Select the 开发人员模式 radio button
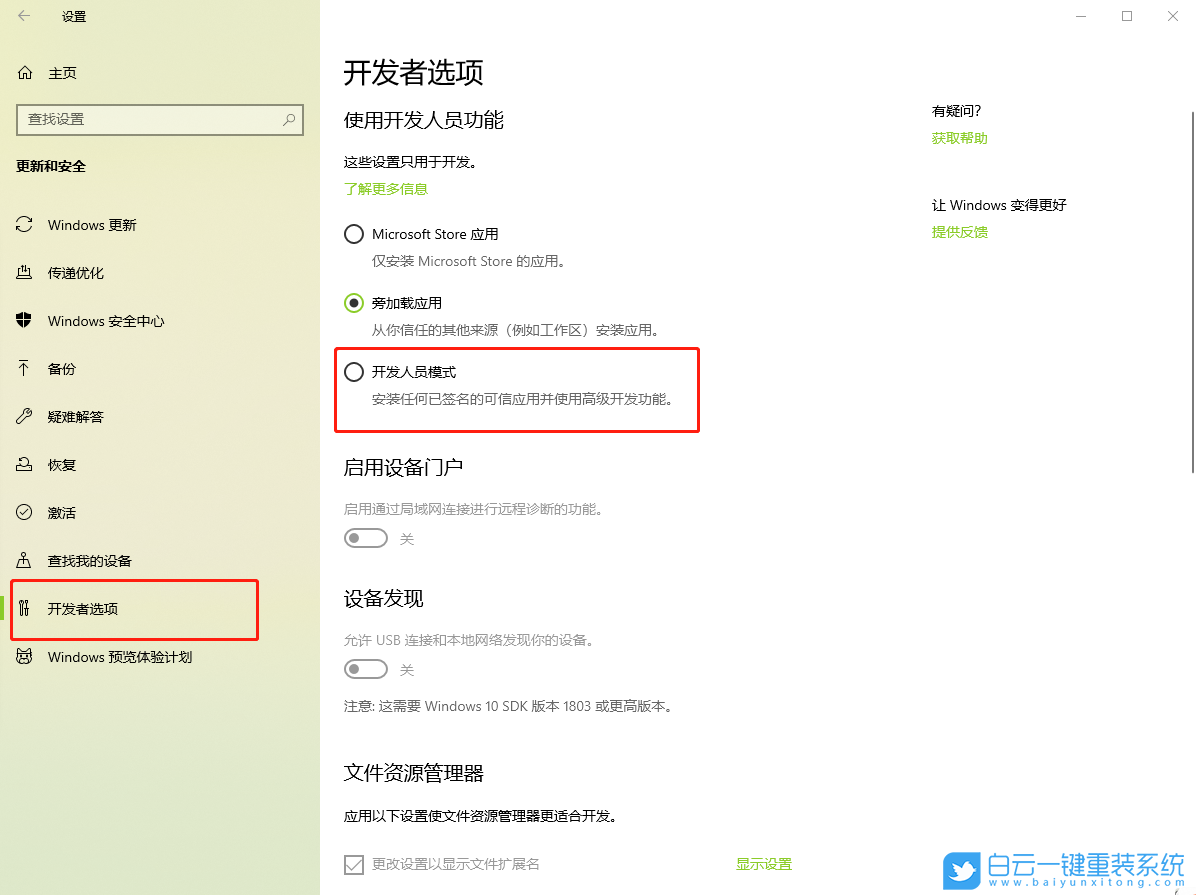 click(x=353, y=371)
